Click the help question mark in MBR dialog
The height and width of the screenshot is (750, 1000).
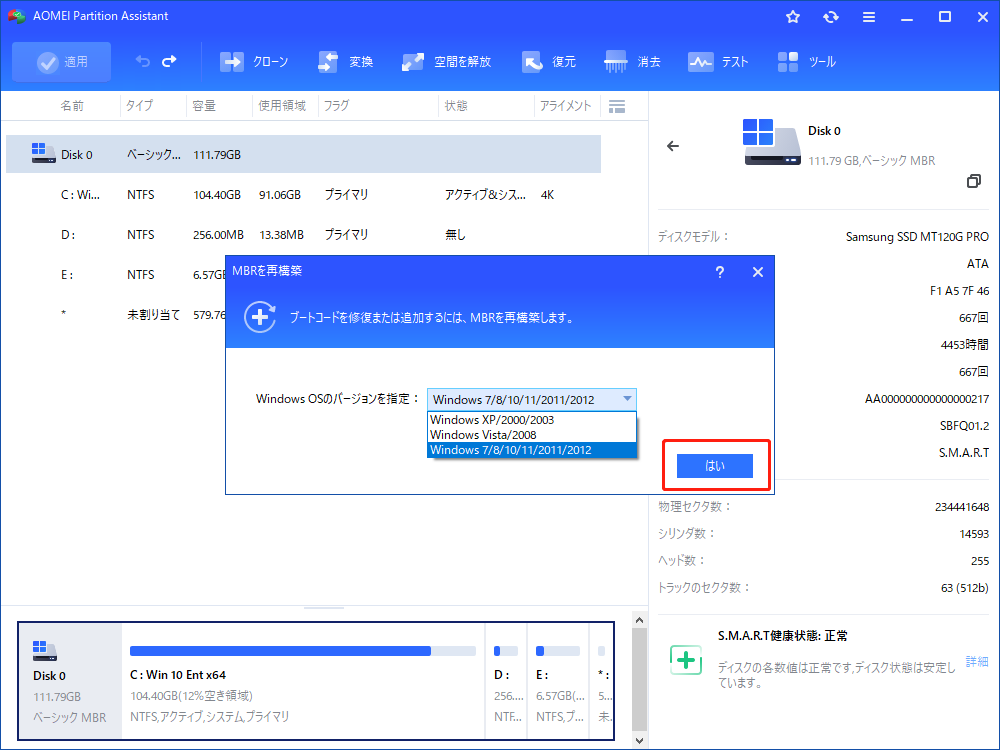720,272
